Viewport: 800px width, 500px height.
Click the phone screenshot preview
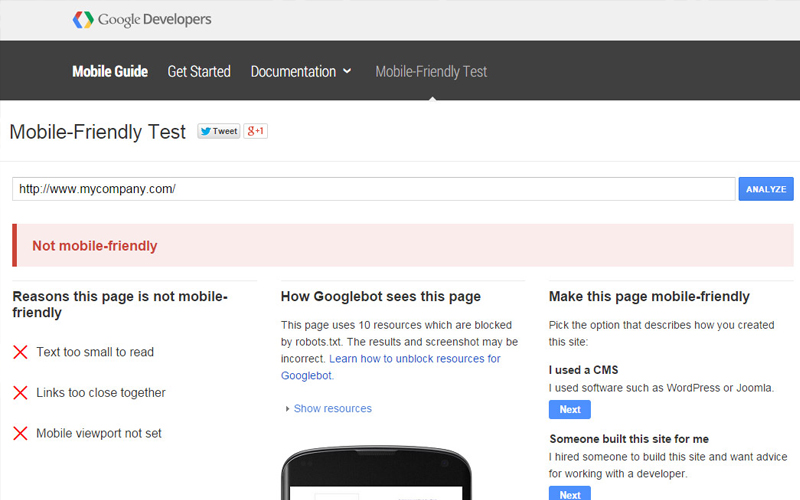click(x=375, y=476)
